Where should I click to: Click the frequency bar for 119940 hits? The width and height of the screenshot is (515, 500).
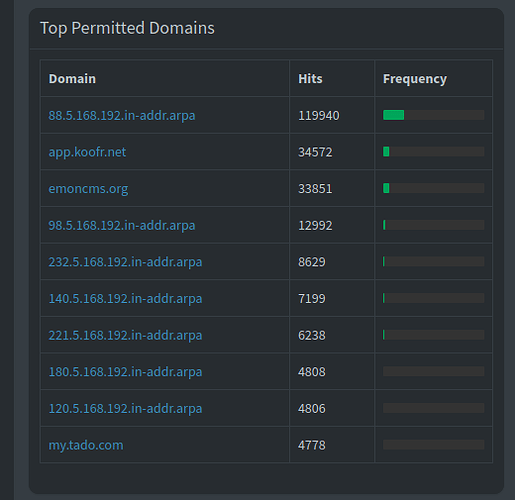tap(433, 115)
